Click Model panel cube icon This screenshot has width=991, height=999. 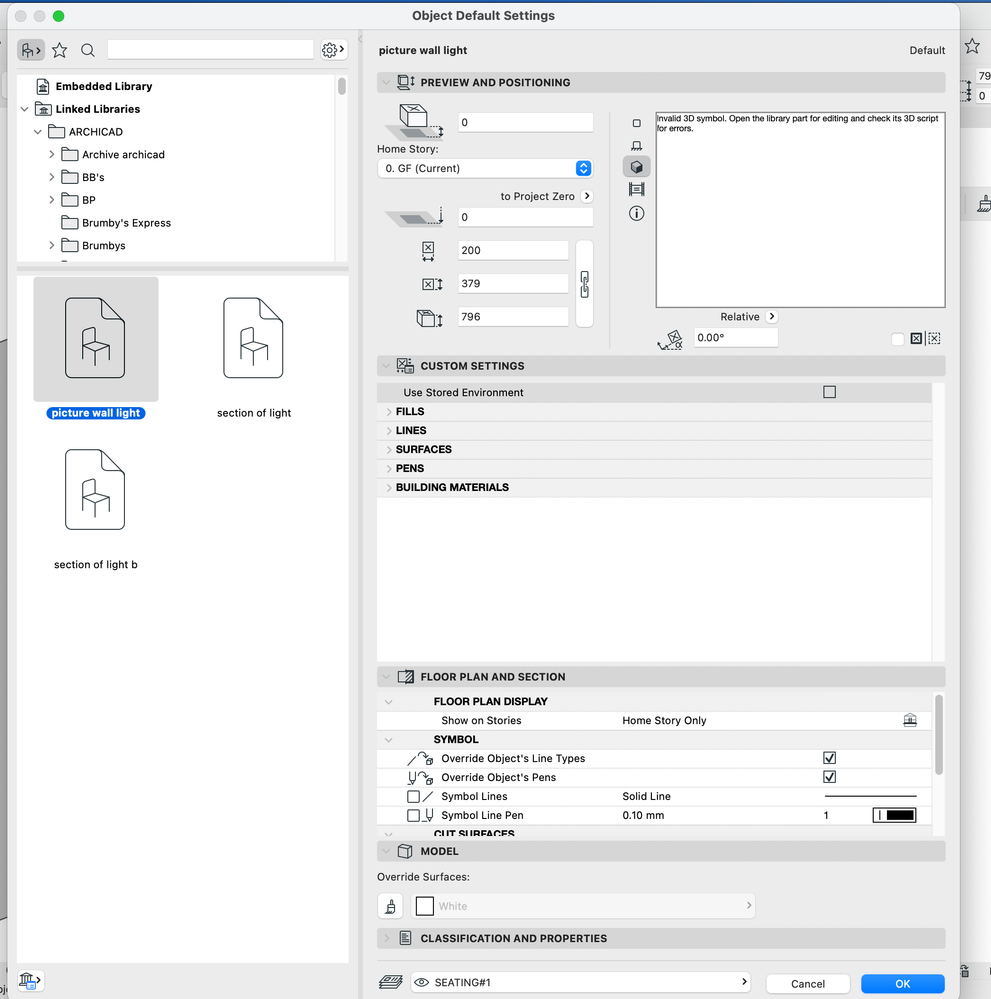tap(405, 851)
